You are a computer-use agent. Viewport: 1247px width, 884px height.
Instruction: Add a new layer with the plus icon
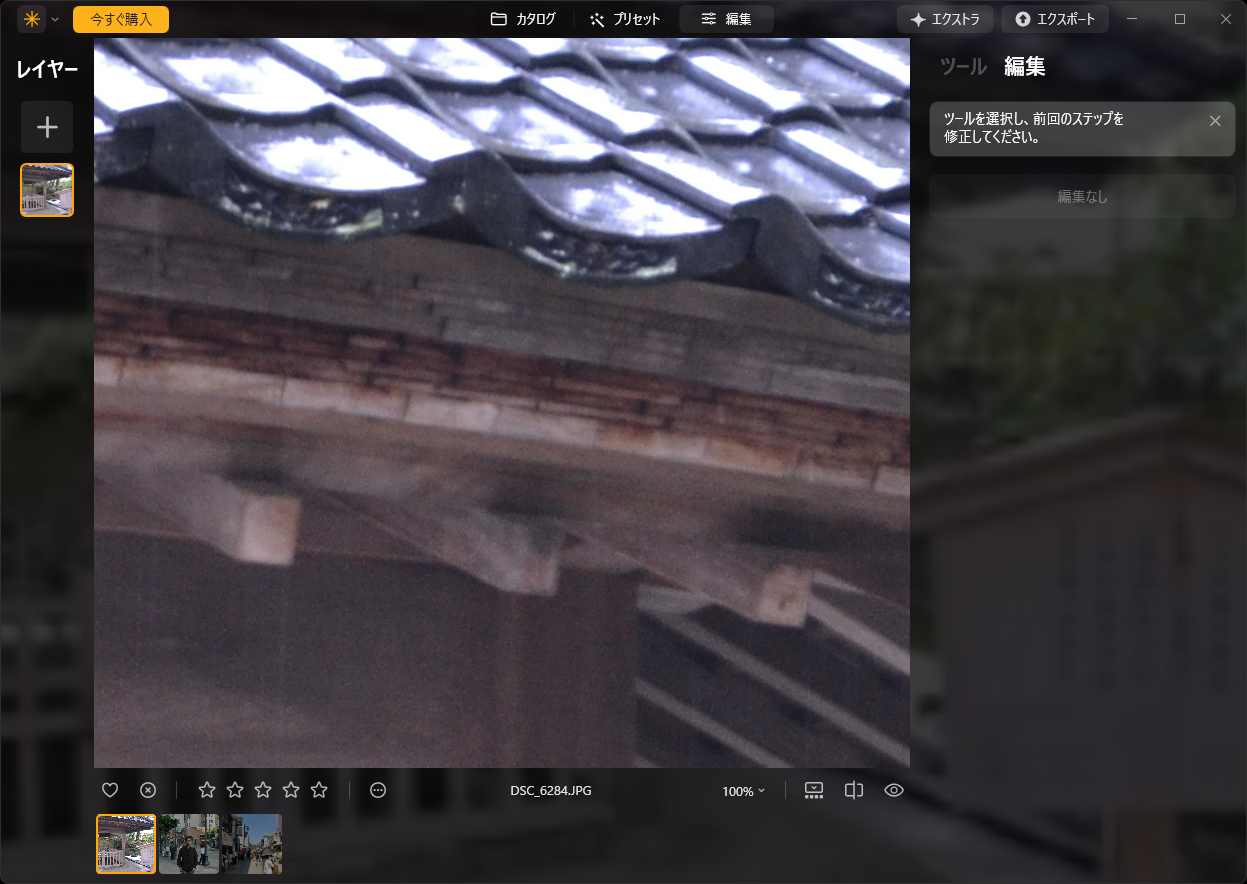point(46,127)
